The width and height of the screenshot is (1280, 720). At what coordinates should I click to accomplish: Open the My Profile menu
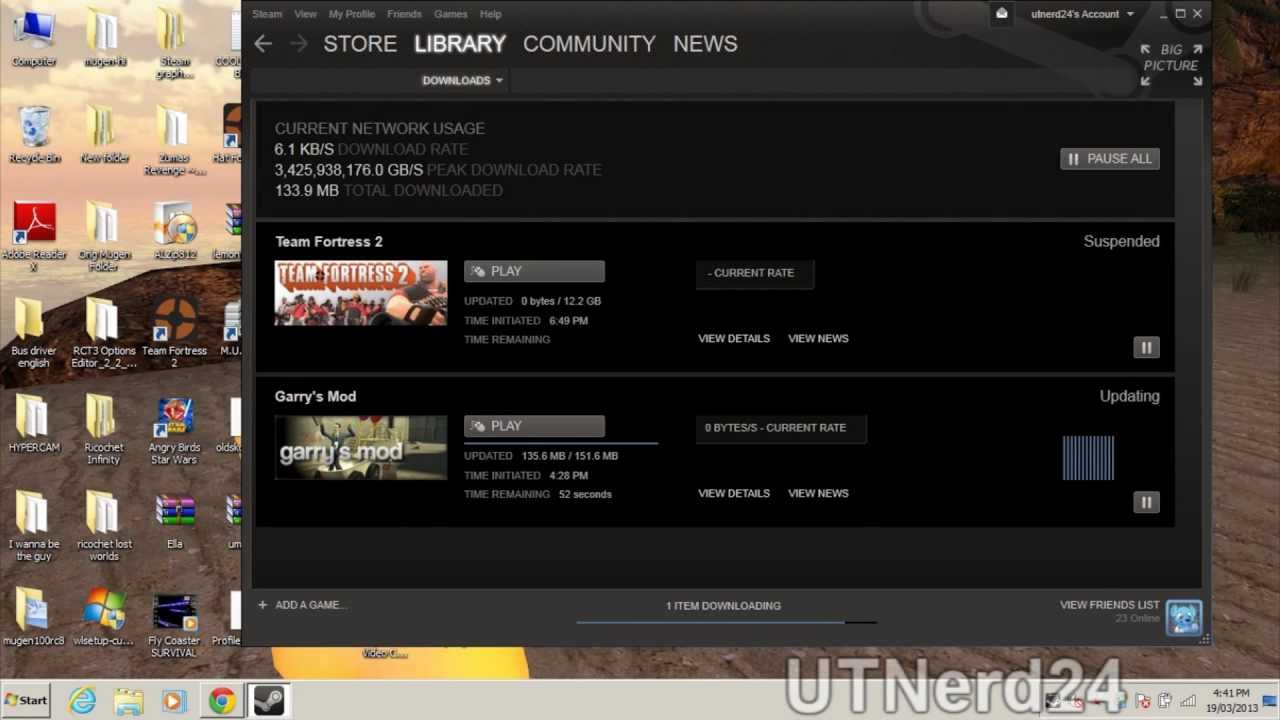pos(352,14)
